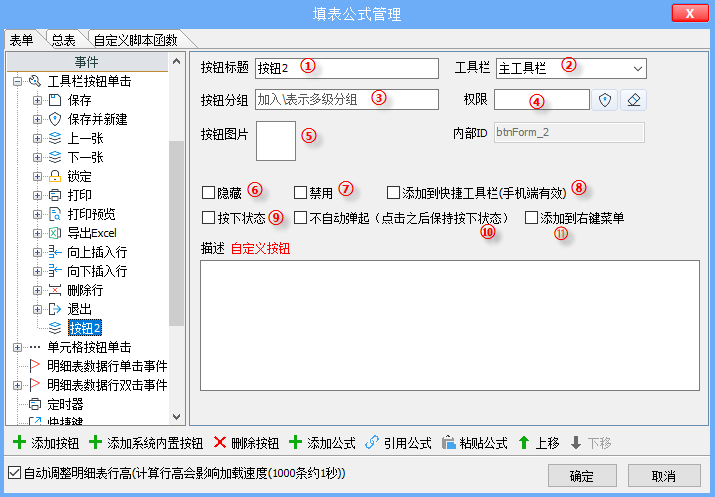The height and width of the screenshot is (497, 715).
Task: Click 添加公式 in bottom toolbar
Action: point(322,443)
